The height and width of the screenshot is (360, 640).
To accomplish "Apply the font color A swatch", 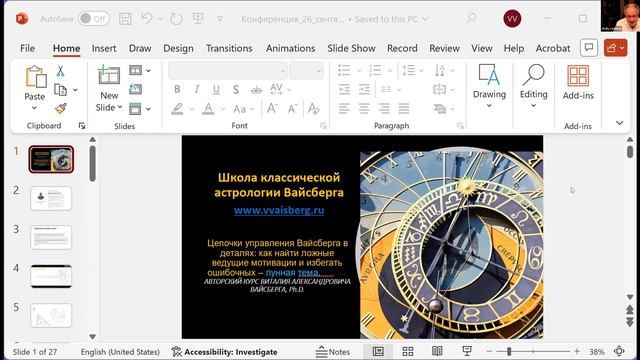I will [x=208, y=109].
